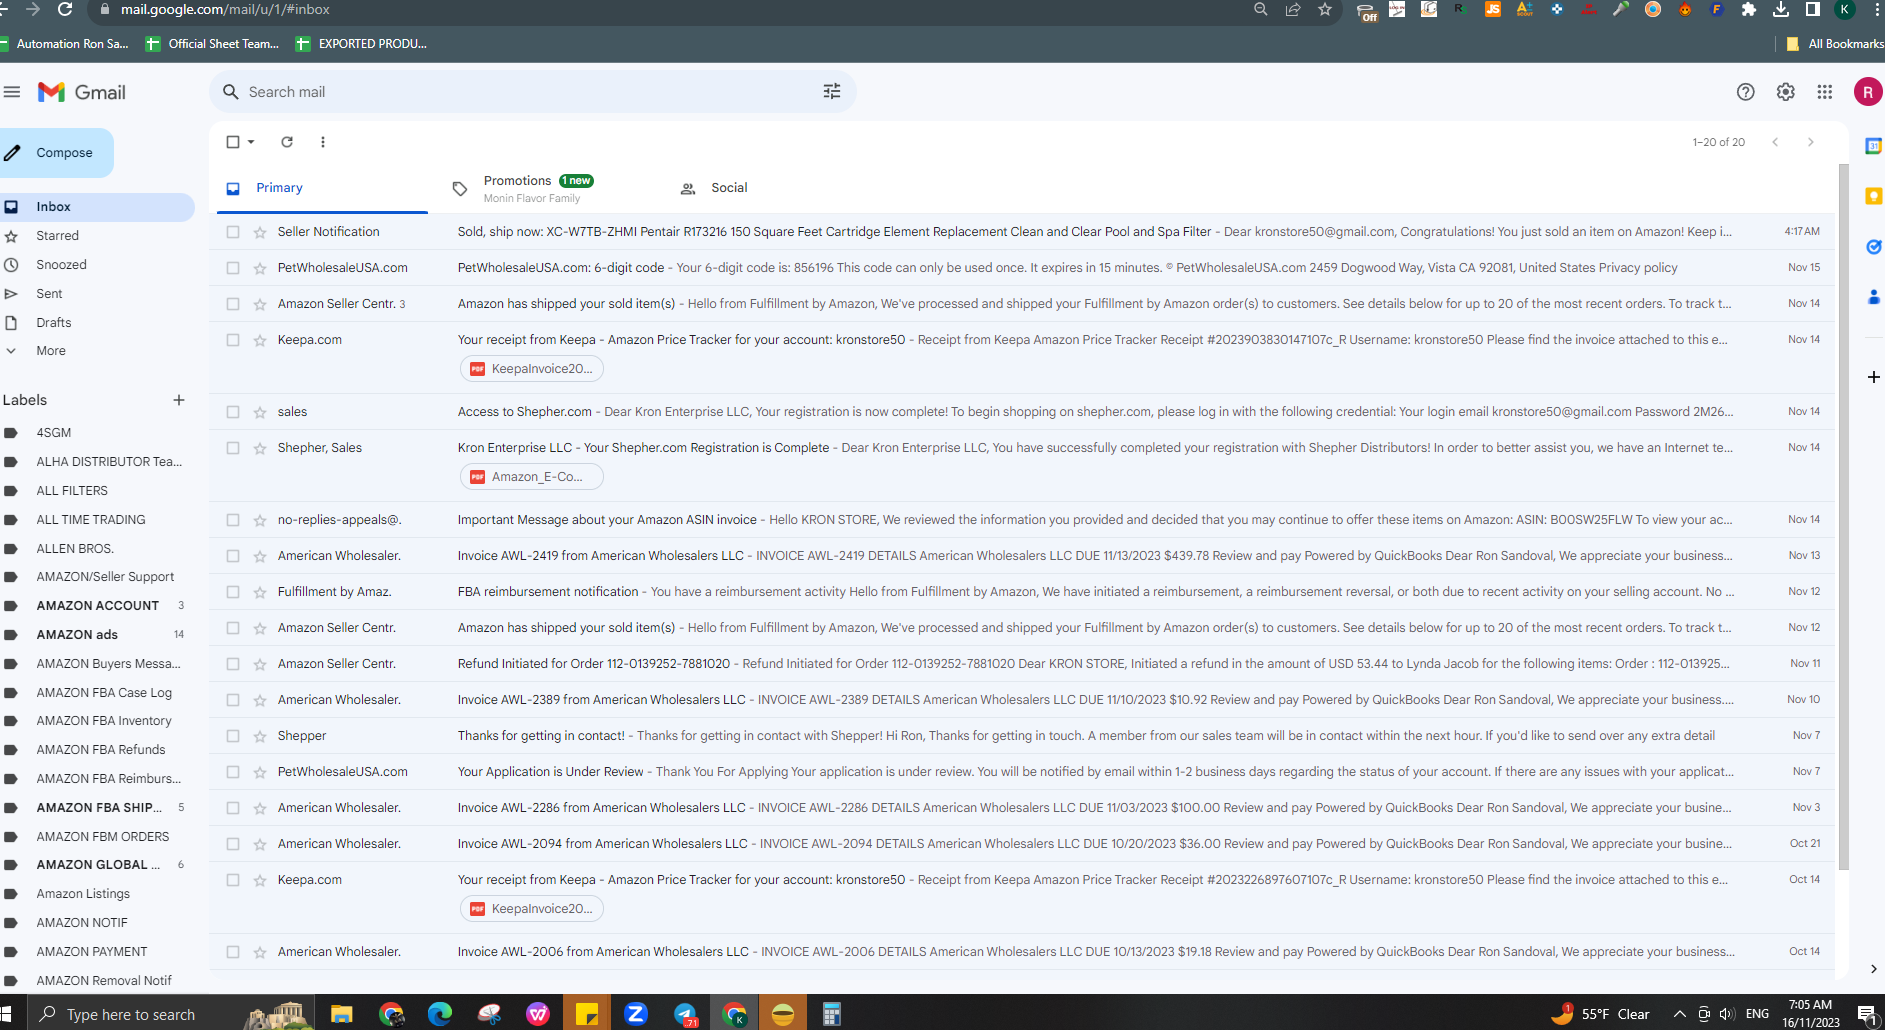Show hidden system tray icons

[x=1679, y=1014]
